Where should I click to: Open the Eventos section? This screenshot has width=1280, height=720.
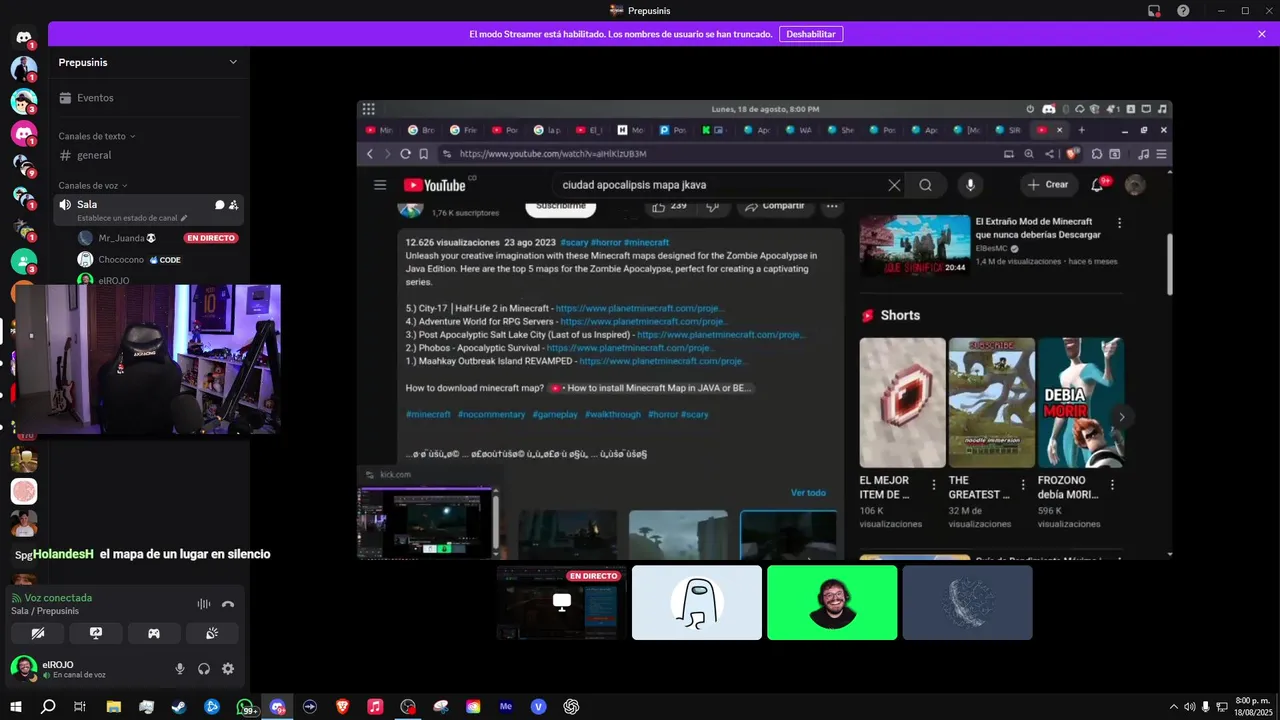pyautogui.click(x=148, y=98)
